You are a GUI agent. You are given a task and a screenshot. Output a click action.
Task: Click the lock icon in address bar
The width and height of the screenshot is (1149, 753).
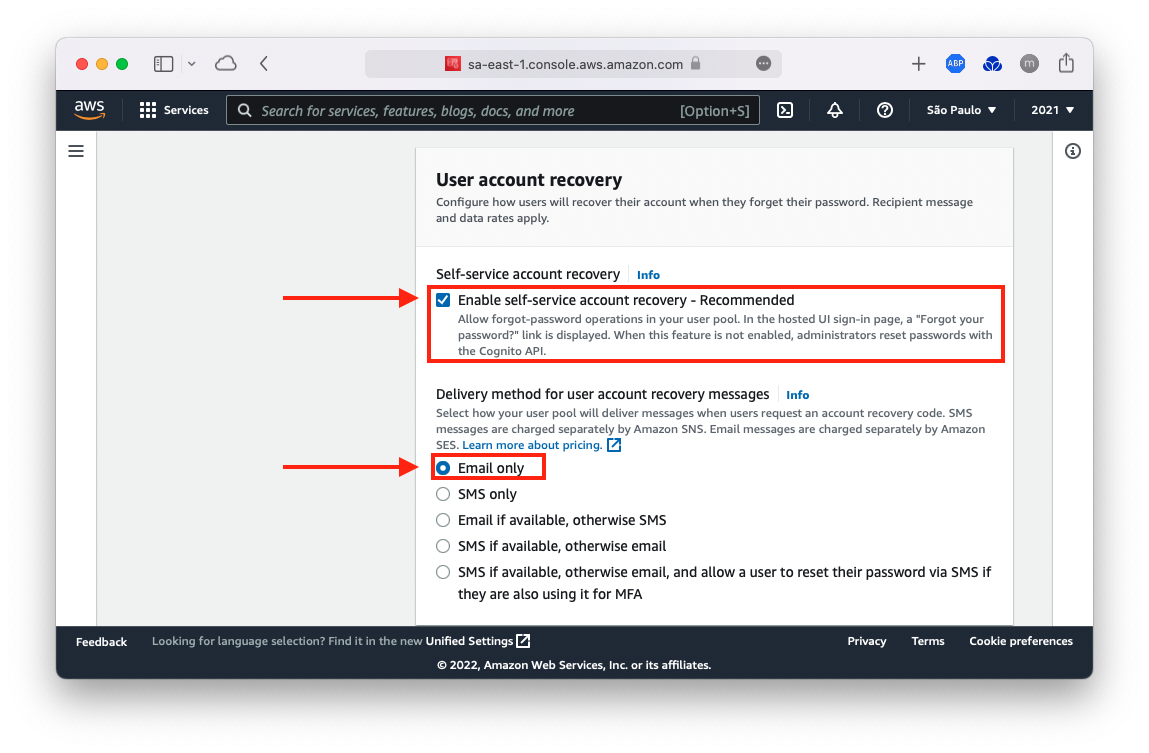[695, 64]
